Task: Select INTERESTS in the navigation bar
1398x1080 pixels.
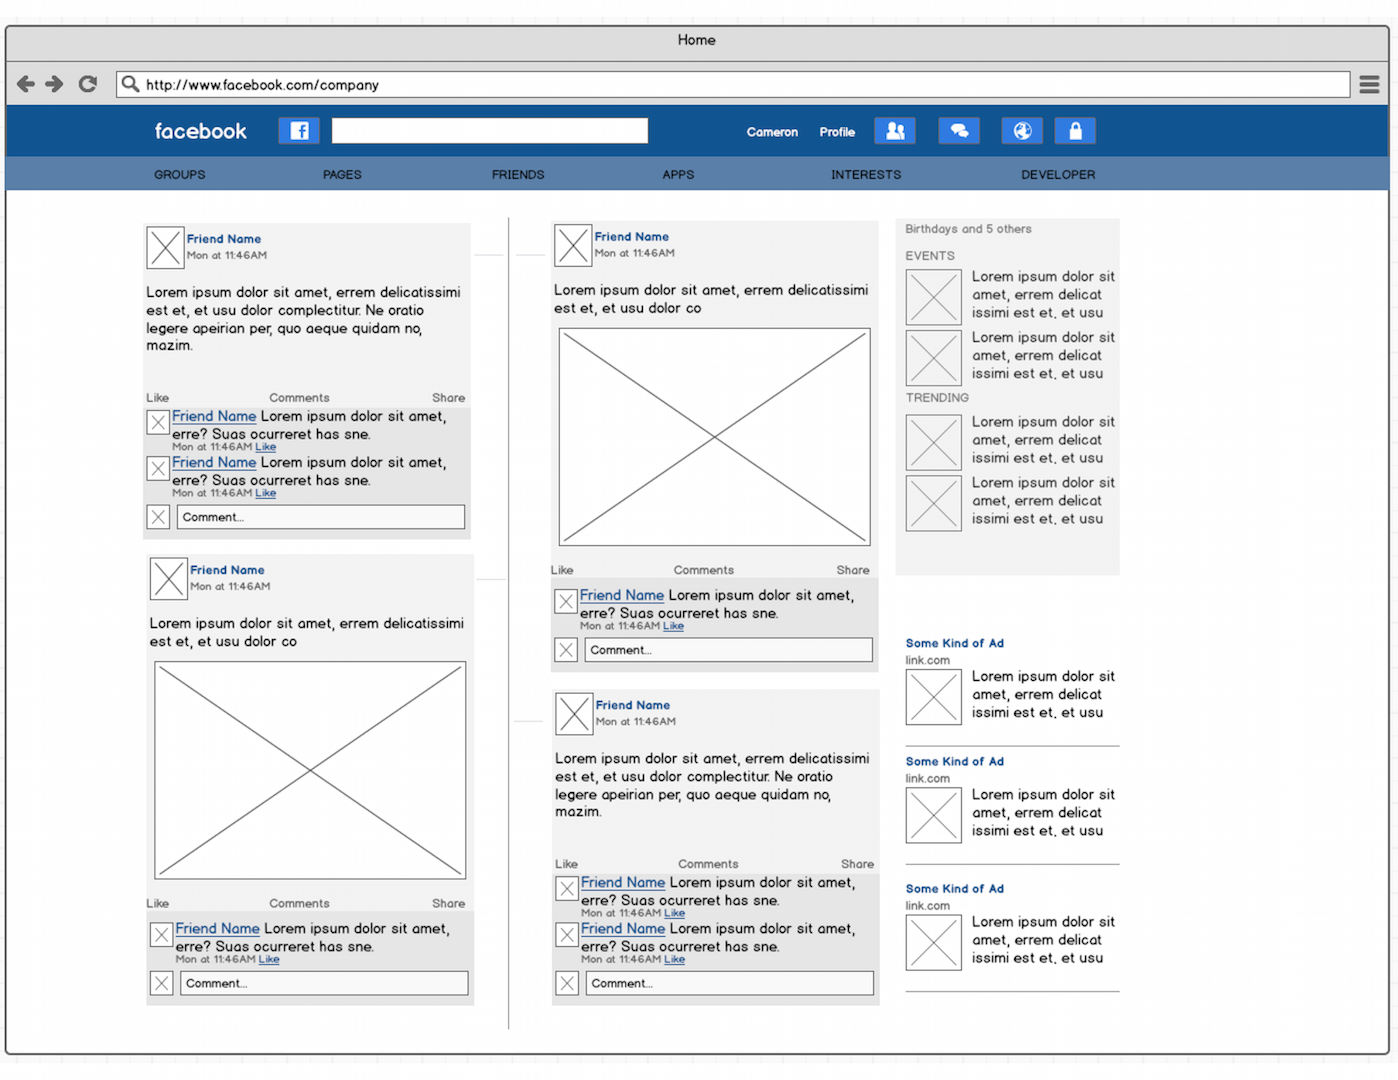Action: [x=866, y=174]
